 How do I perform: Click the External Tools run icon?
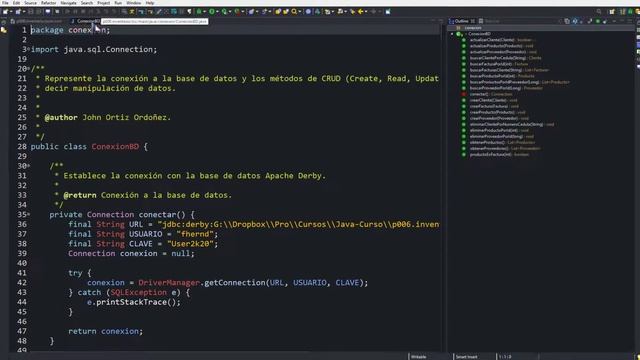(x=237, y=12)
